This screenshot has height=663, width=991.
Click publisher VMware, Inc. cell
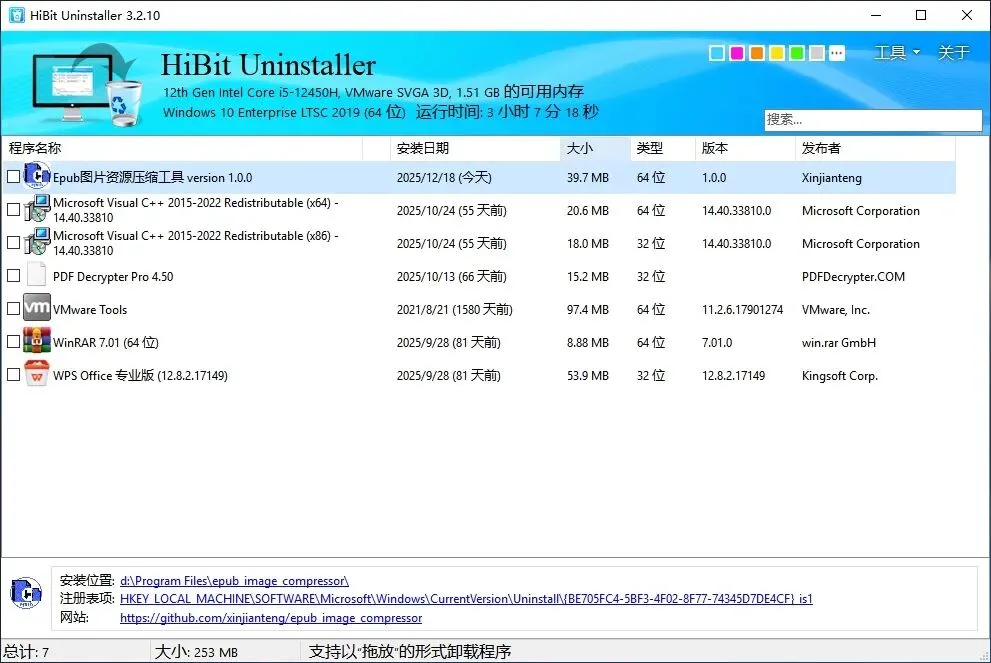pyautogui.click(x=836, y=310)
